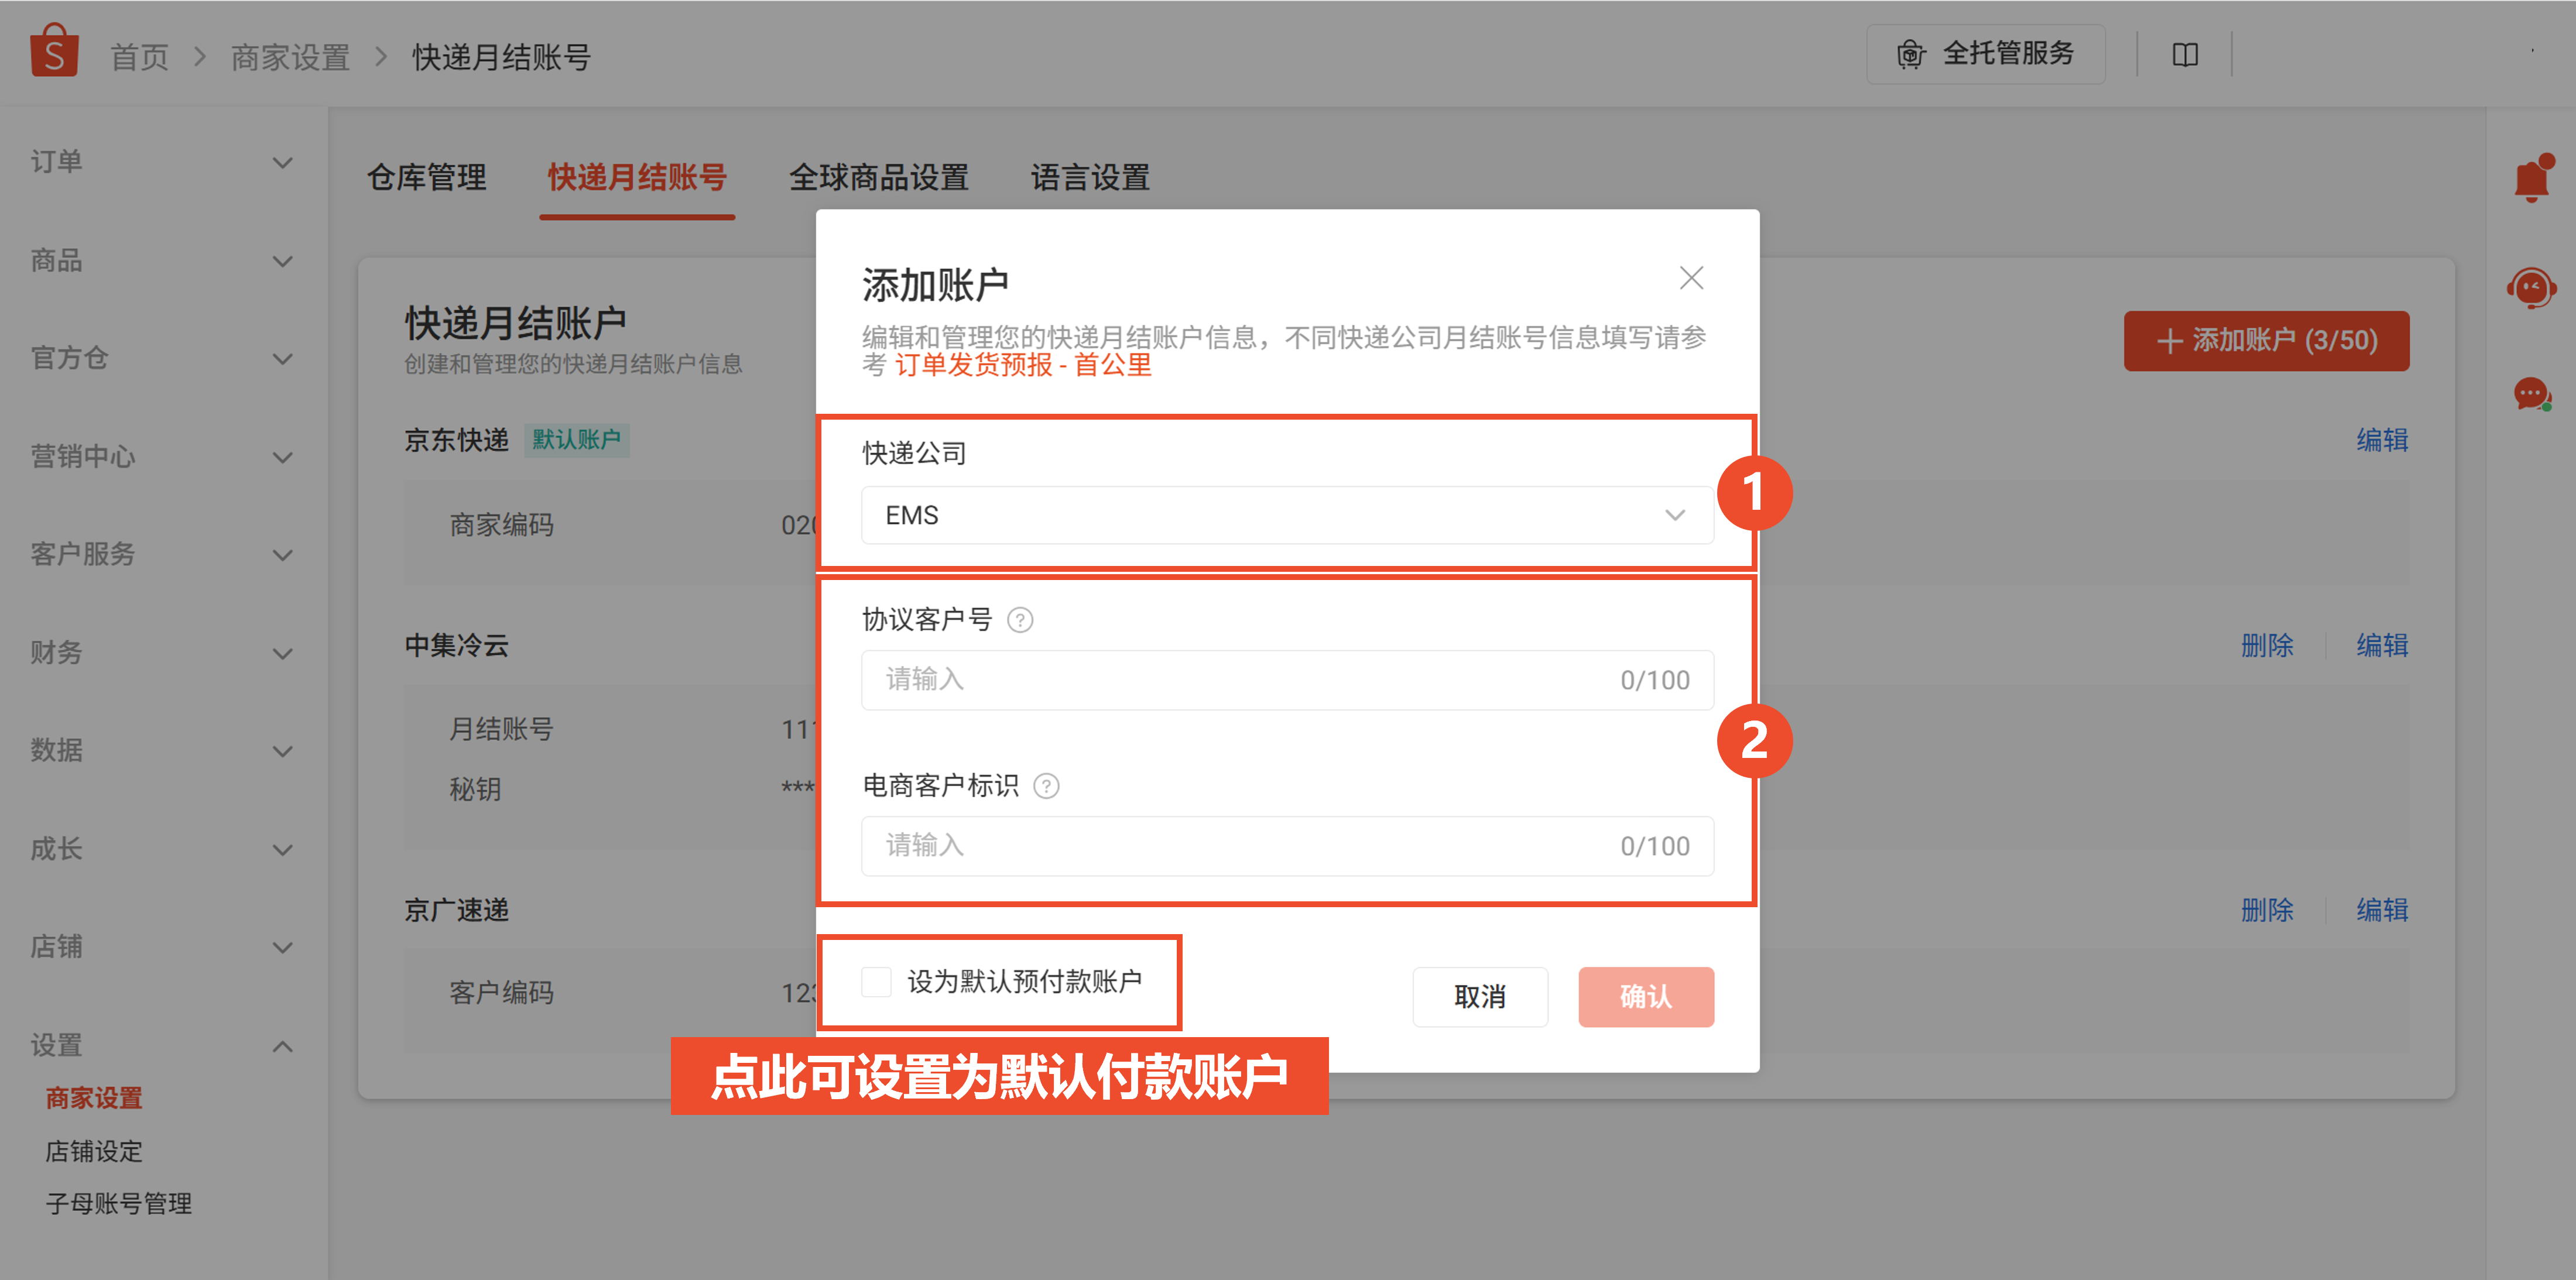Viewport: 2576px width, 1280px height.
Task: Open 全托管服务 button in header
Action: tap(1985, 54)
